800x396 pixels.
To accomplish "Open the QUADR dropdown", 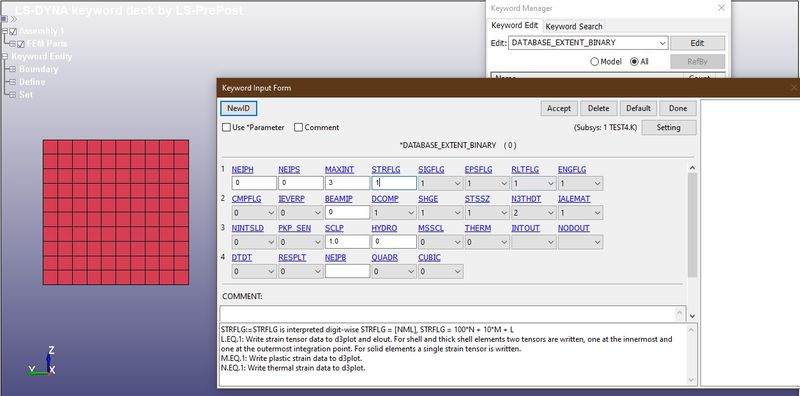I will (393, 271).
